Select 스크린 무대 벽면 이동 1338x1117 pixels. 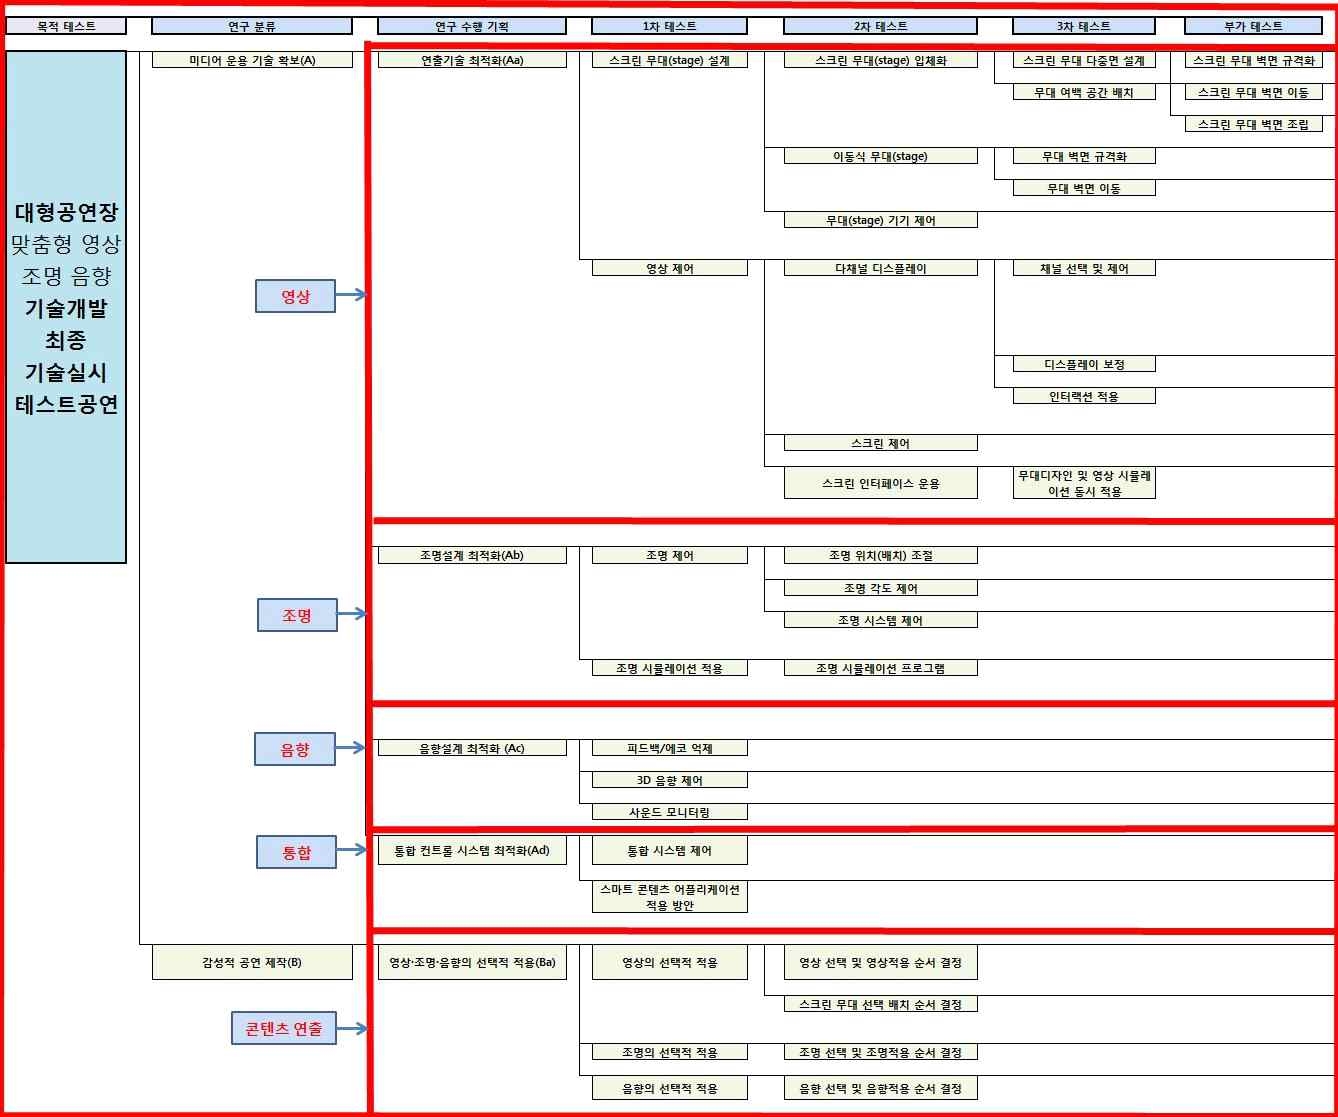1253,92
